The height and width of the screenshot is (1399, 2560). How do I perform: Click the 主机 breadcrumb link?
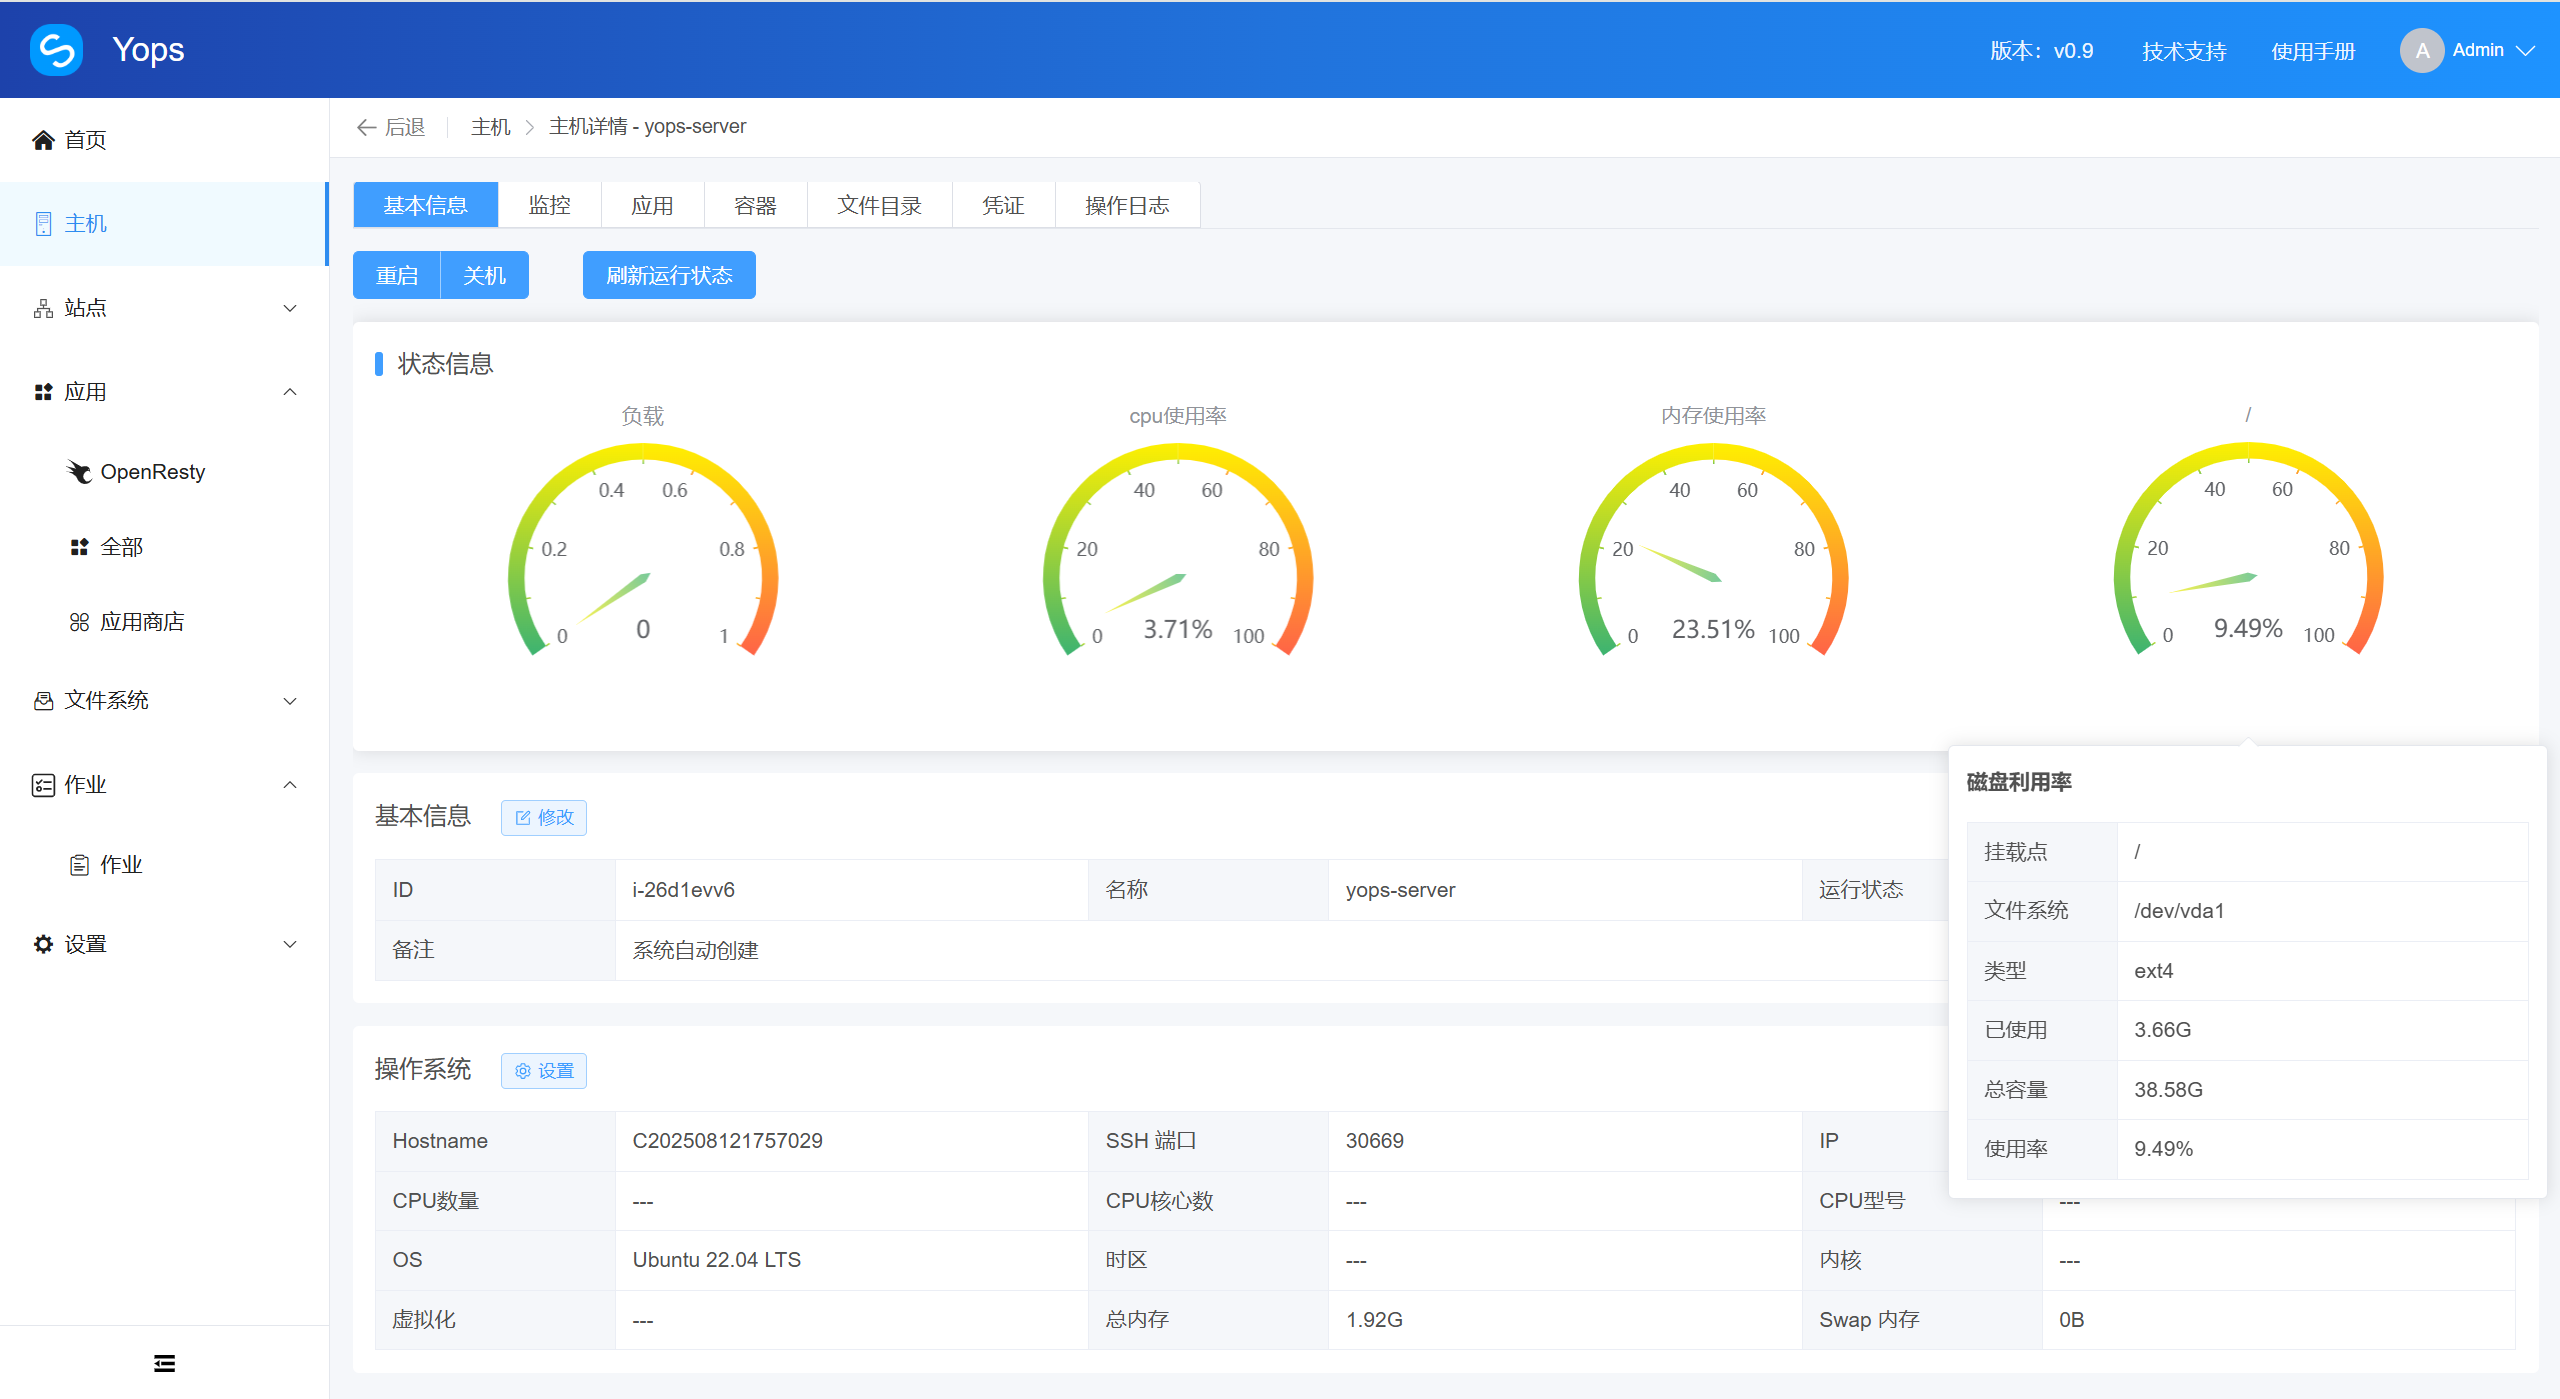tap(491, 127)
